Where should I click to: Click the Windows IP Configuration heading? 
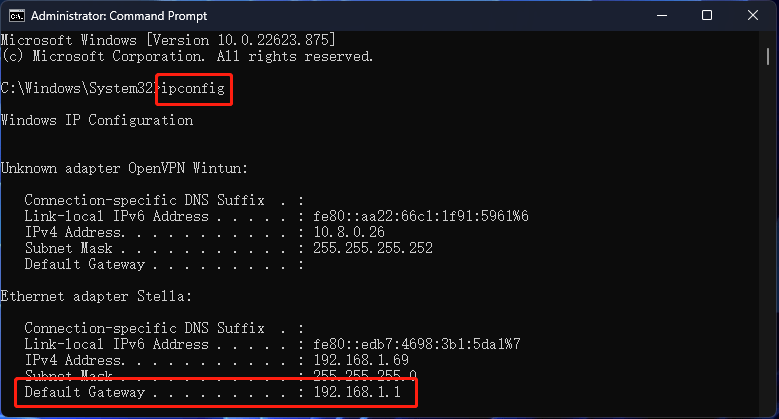[97, 120]
